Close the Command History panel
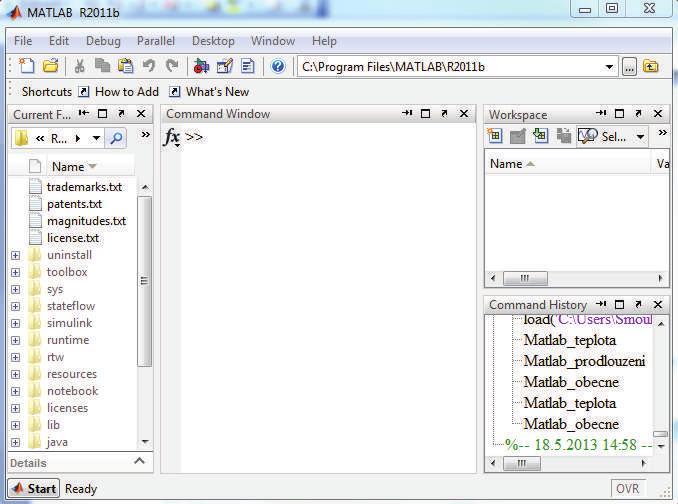678x504 pixels. click(x=658, y=304)
